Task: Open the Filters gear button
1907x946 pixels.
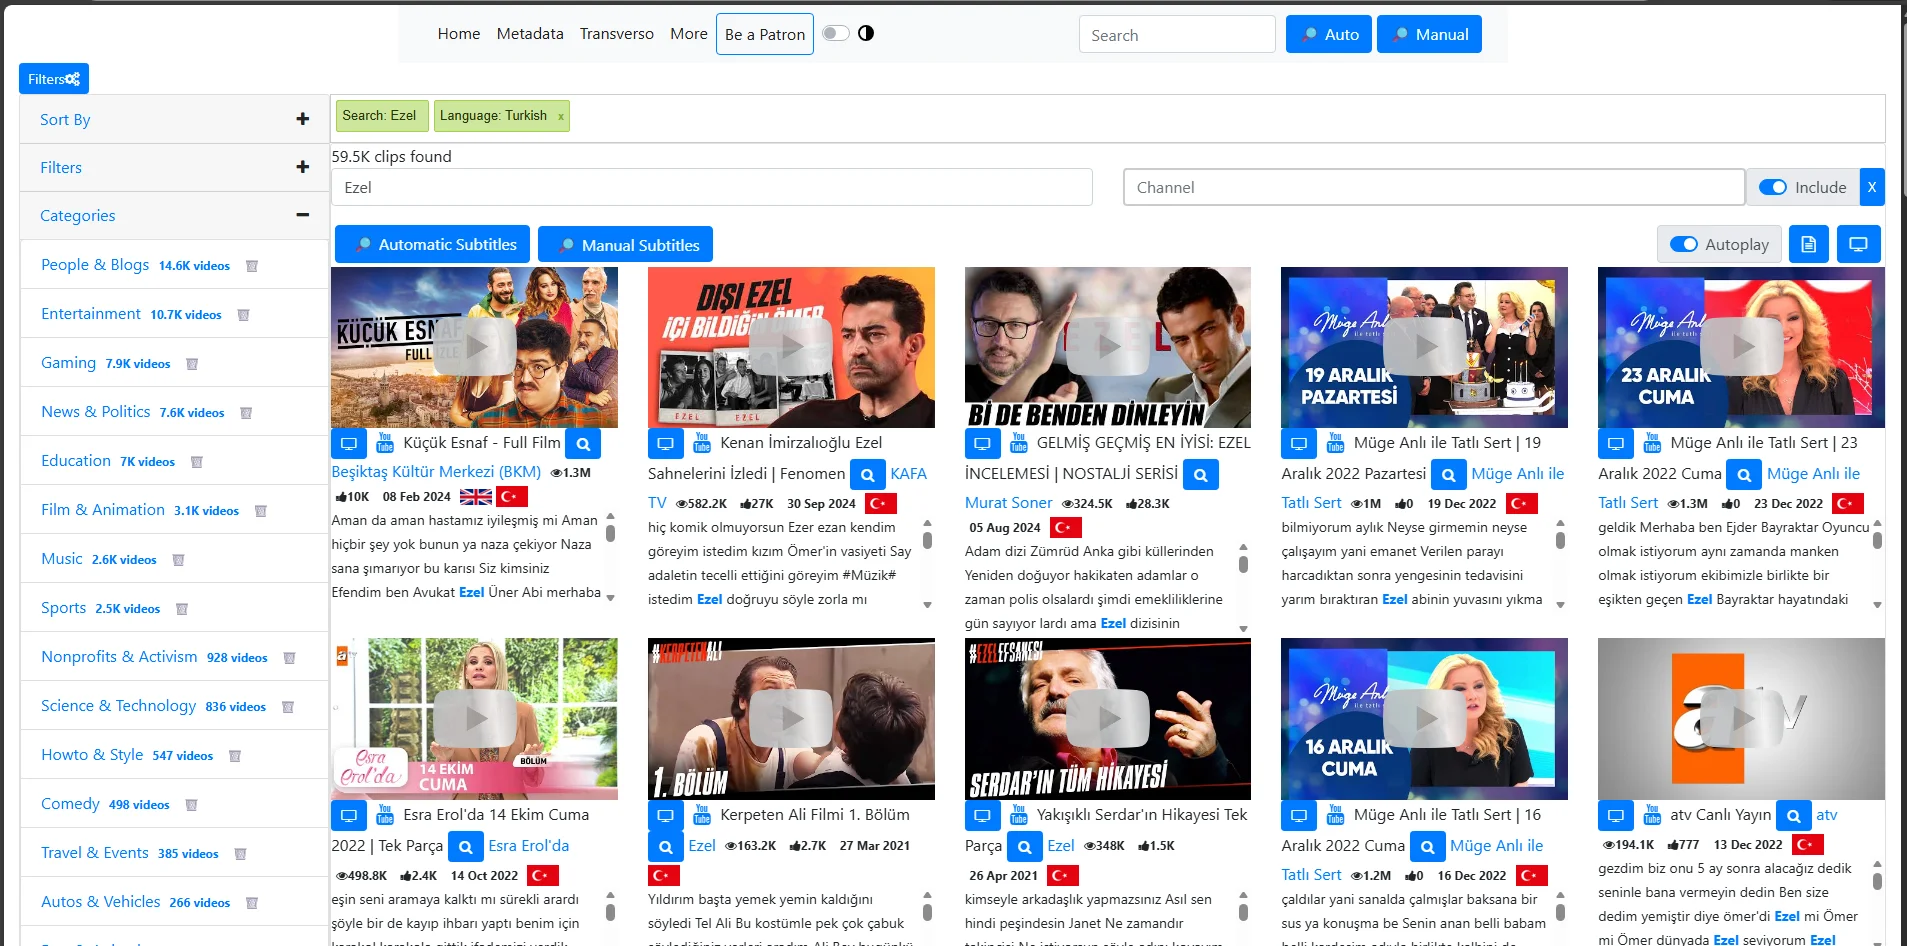Action: 54,79
